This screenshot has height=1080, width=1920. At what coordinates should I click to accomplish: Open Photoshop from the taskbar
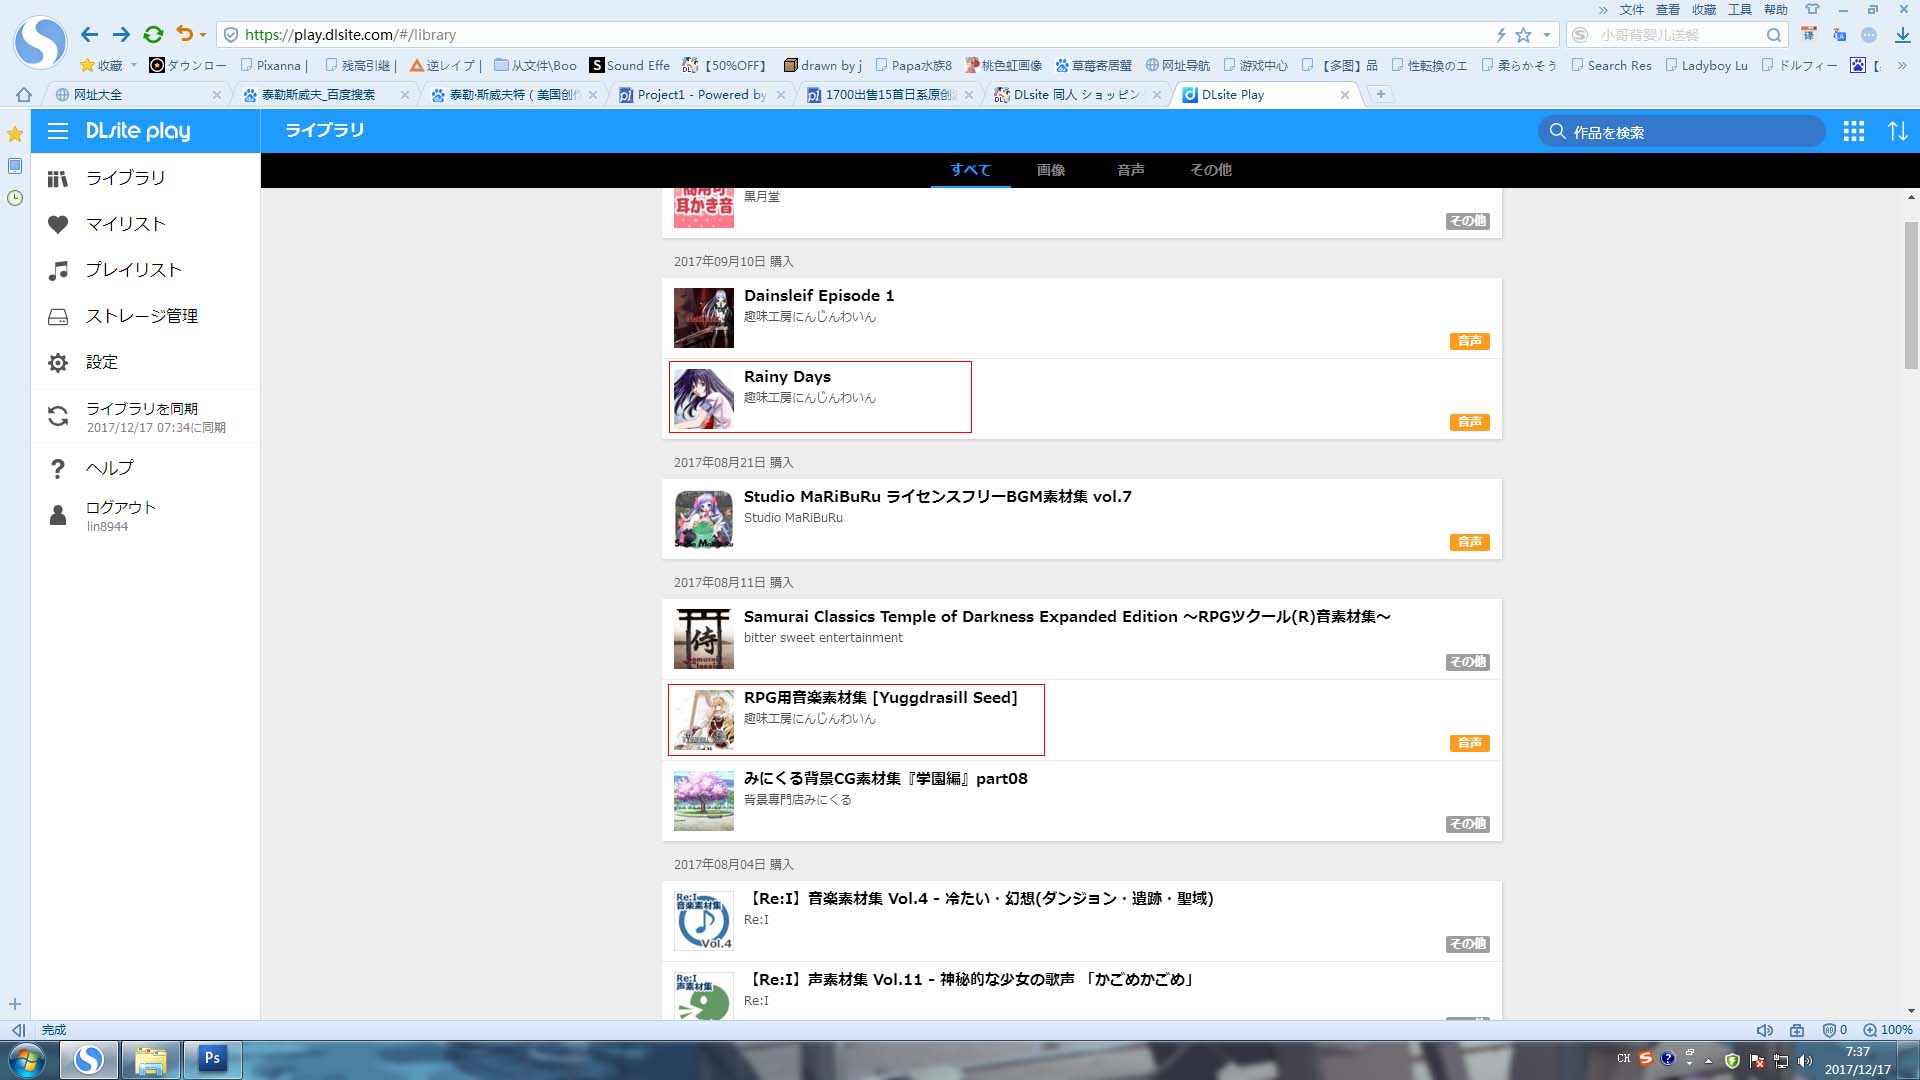point(212,1058)
